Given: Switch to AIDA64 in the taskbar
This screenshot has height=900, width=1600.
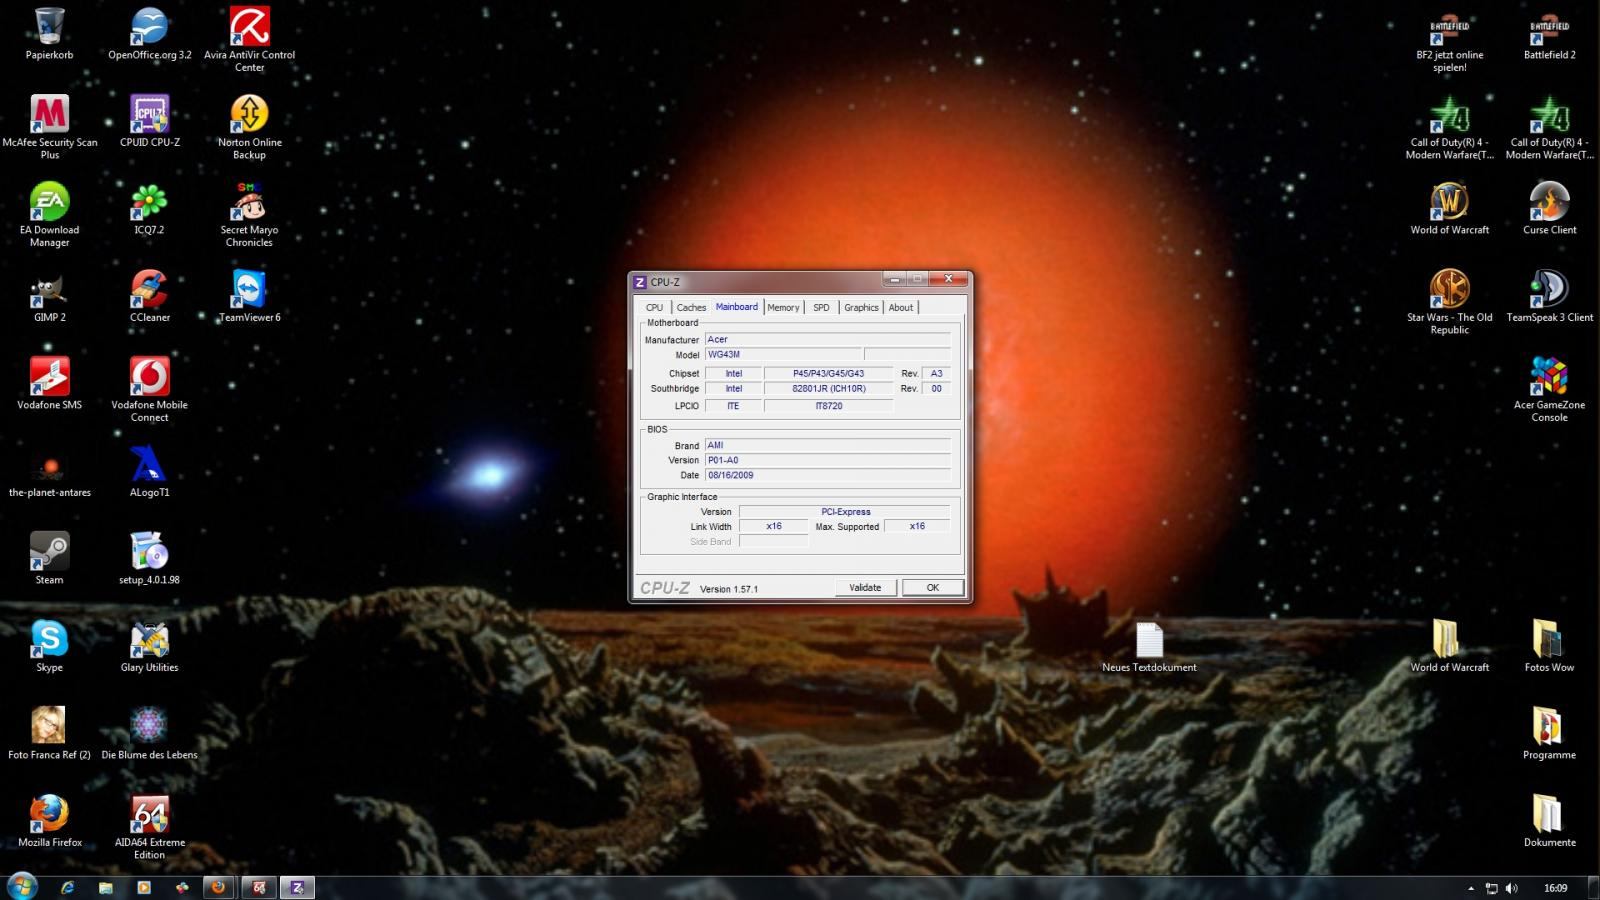Looking at the screenshot, I should click(x=258, y=887).
